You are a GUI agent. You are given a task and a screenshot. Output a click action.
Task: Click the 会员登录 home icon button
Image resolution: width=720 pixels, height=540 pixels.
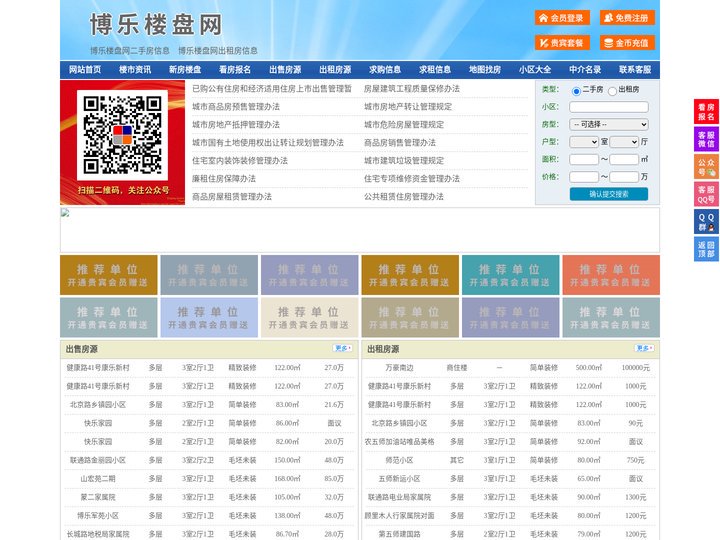pyautogui.click(x=562, y=18)
